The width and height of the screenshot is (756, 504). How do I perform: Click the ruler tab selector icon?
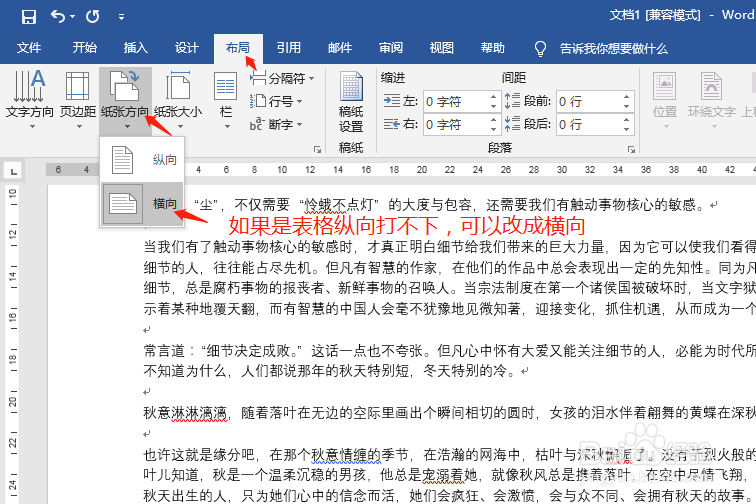[13, 170]
